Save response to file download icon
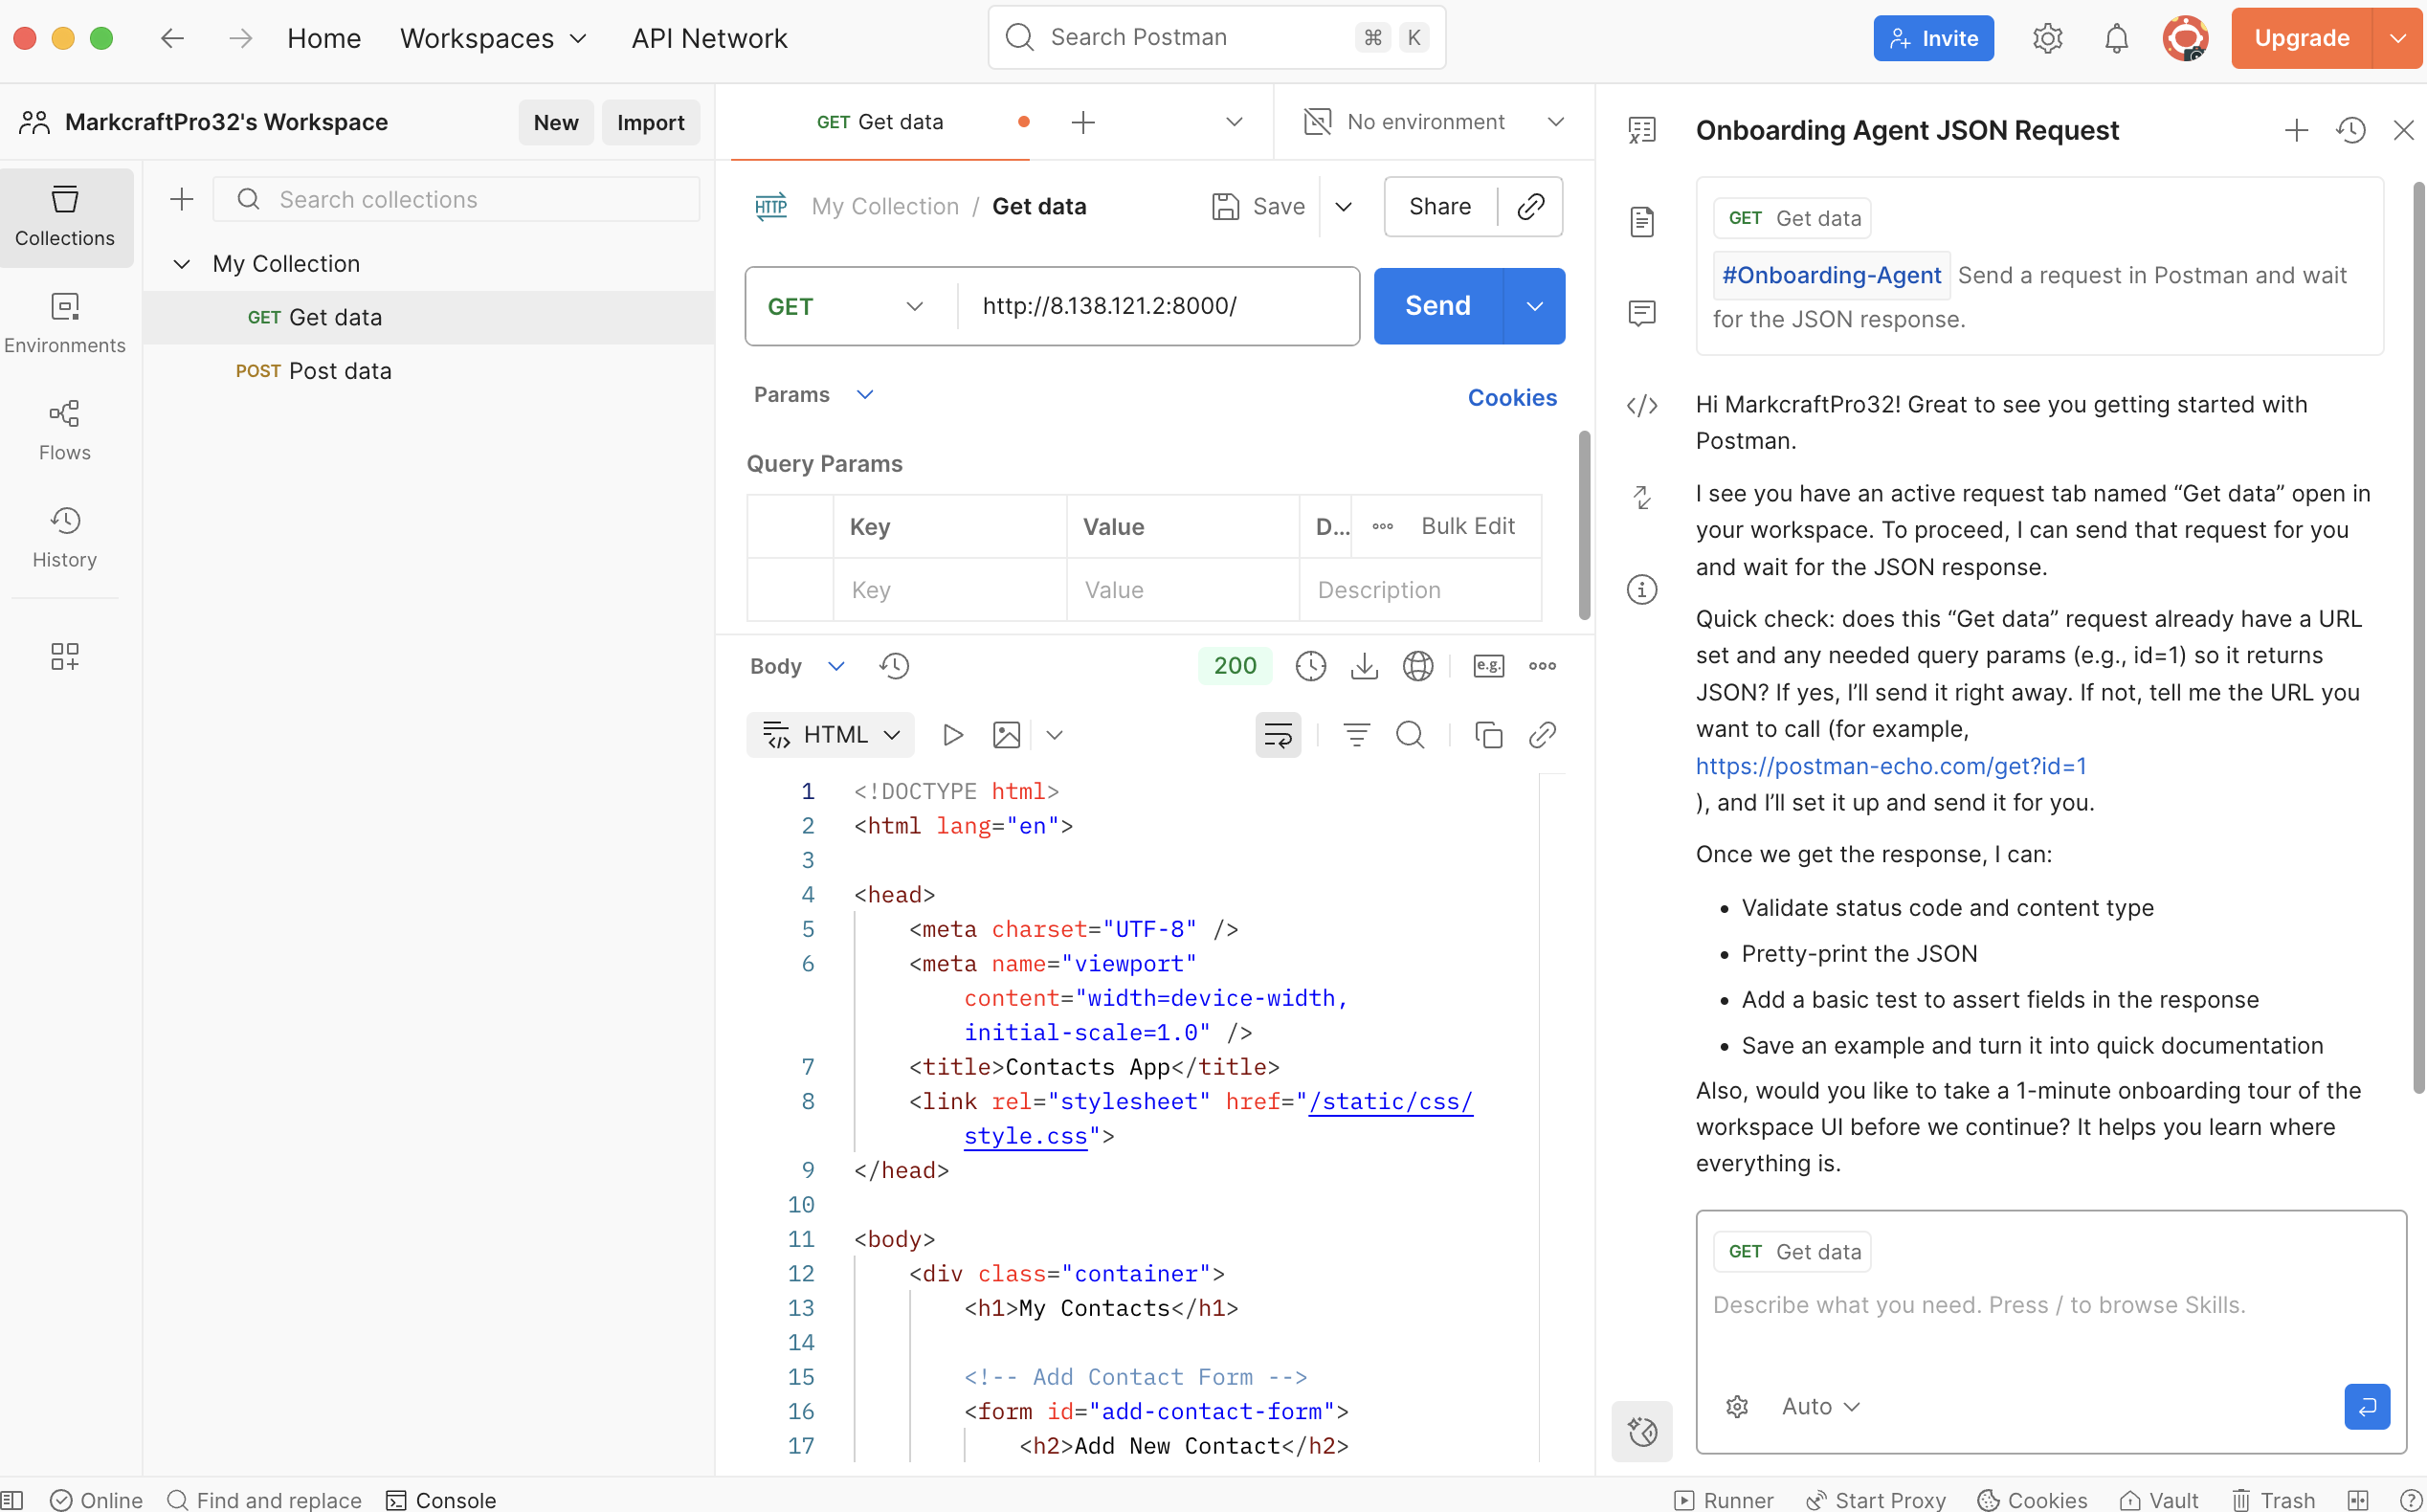 [x=1364, y=666]
